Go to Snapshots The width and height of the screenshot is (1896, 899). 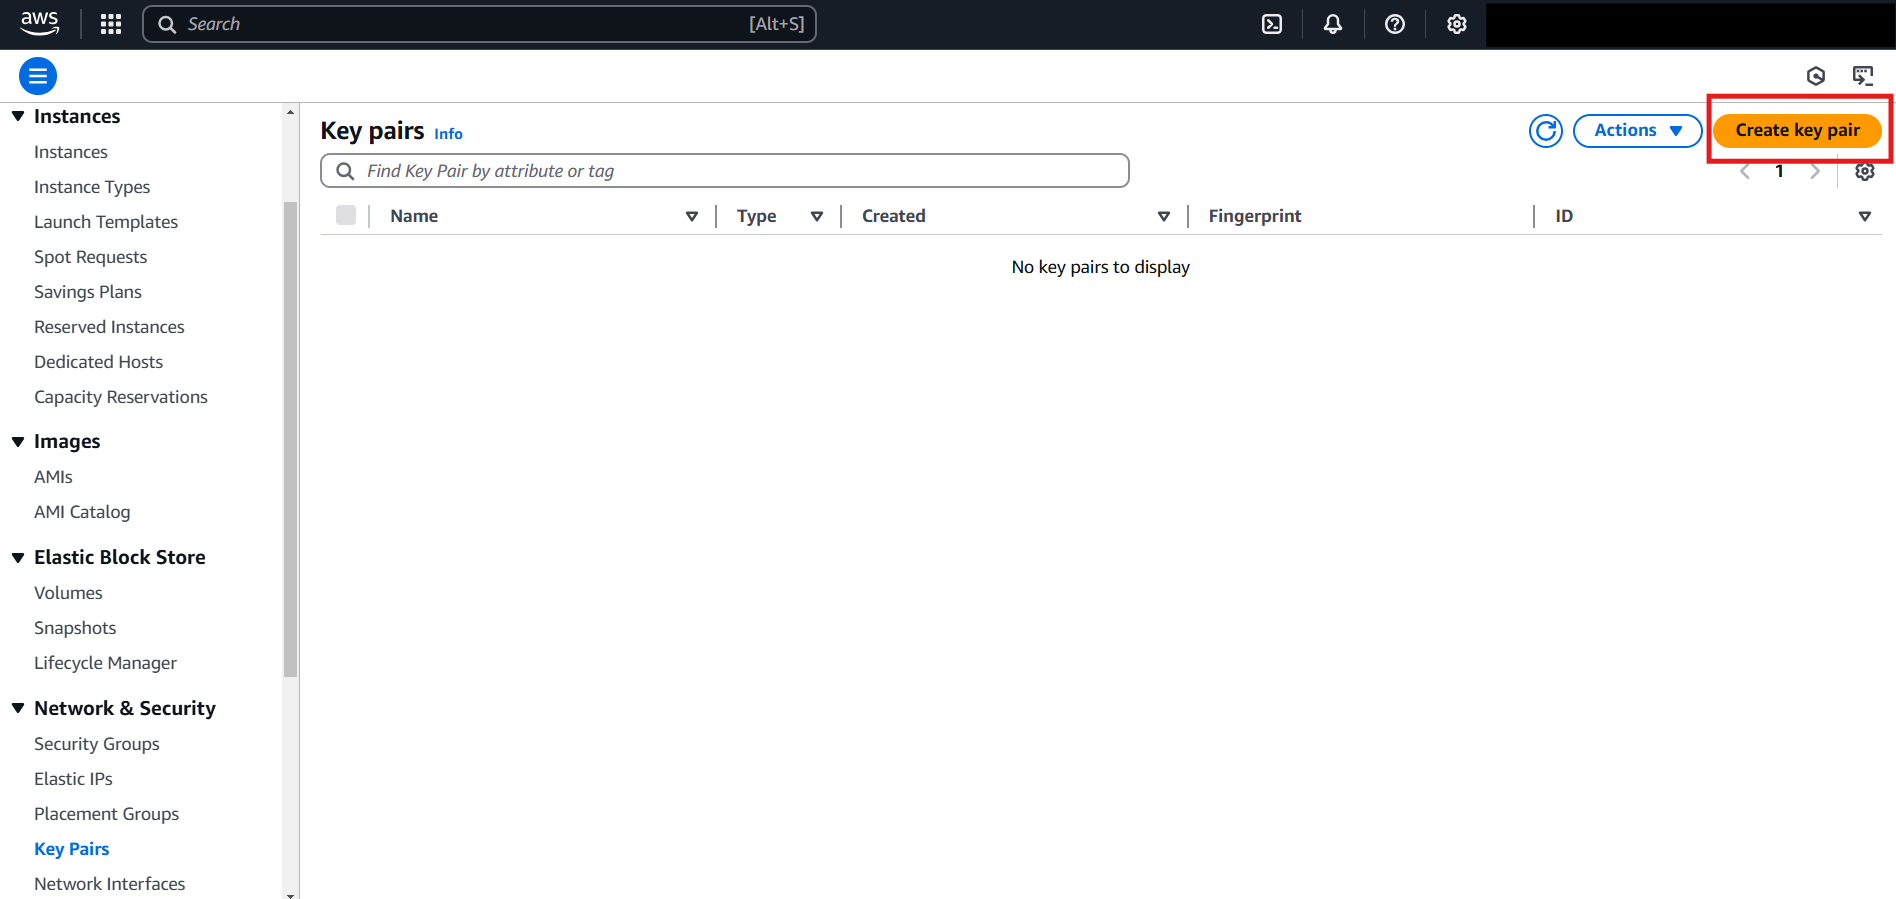click(75, 628)
